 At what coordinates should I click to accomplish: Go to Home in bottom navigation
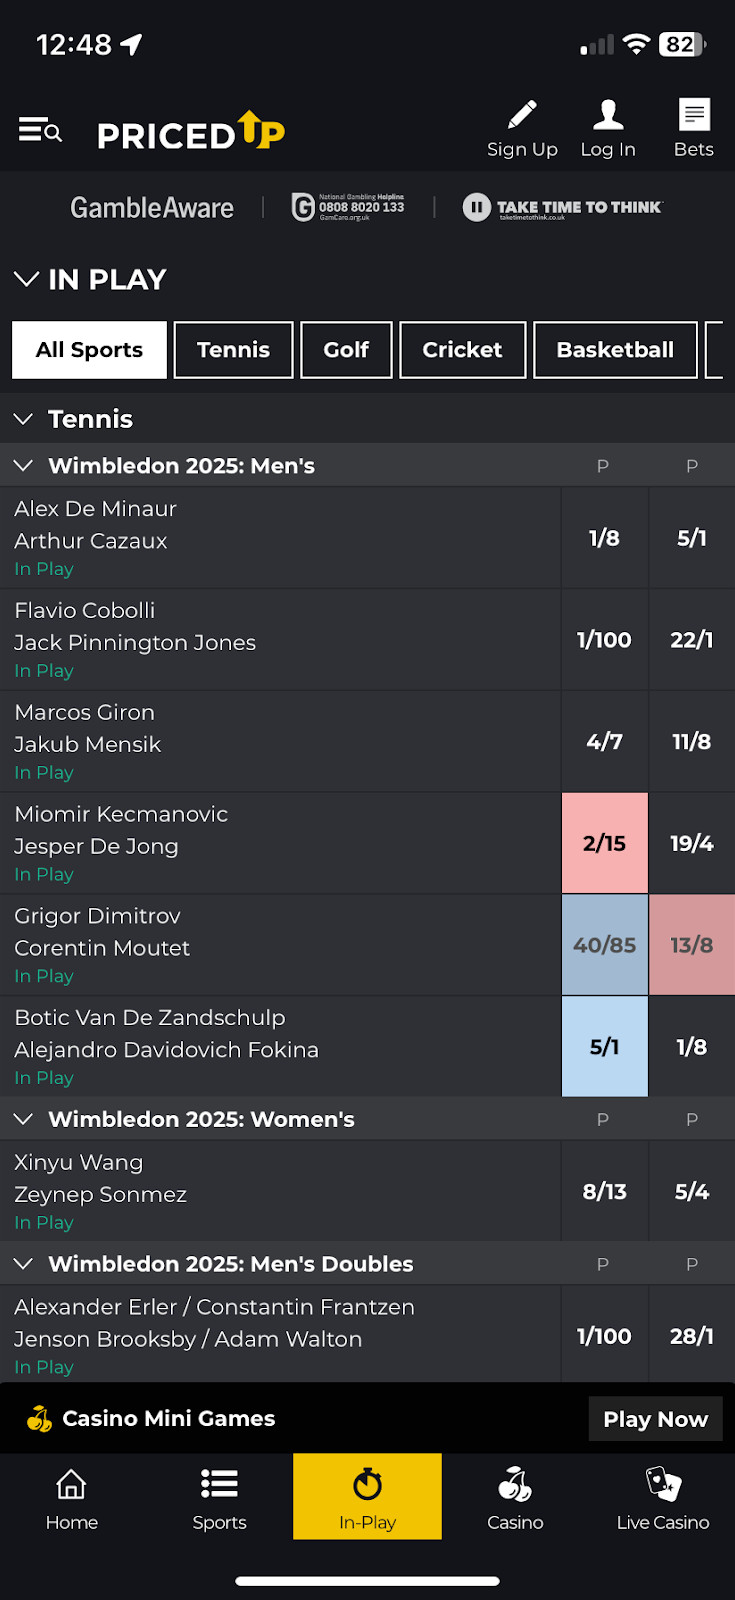tap(72, 1497)
